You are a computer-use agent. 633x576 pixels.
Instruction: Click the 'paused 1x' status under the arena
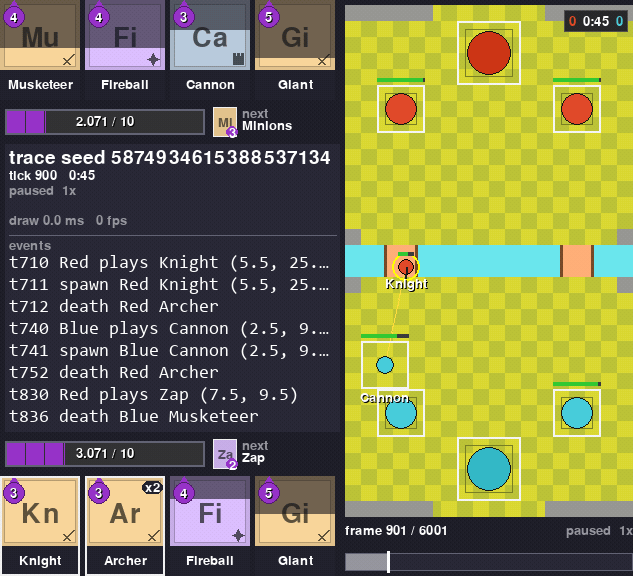pos(599,530)
